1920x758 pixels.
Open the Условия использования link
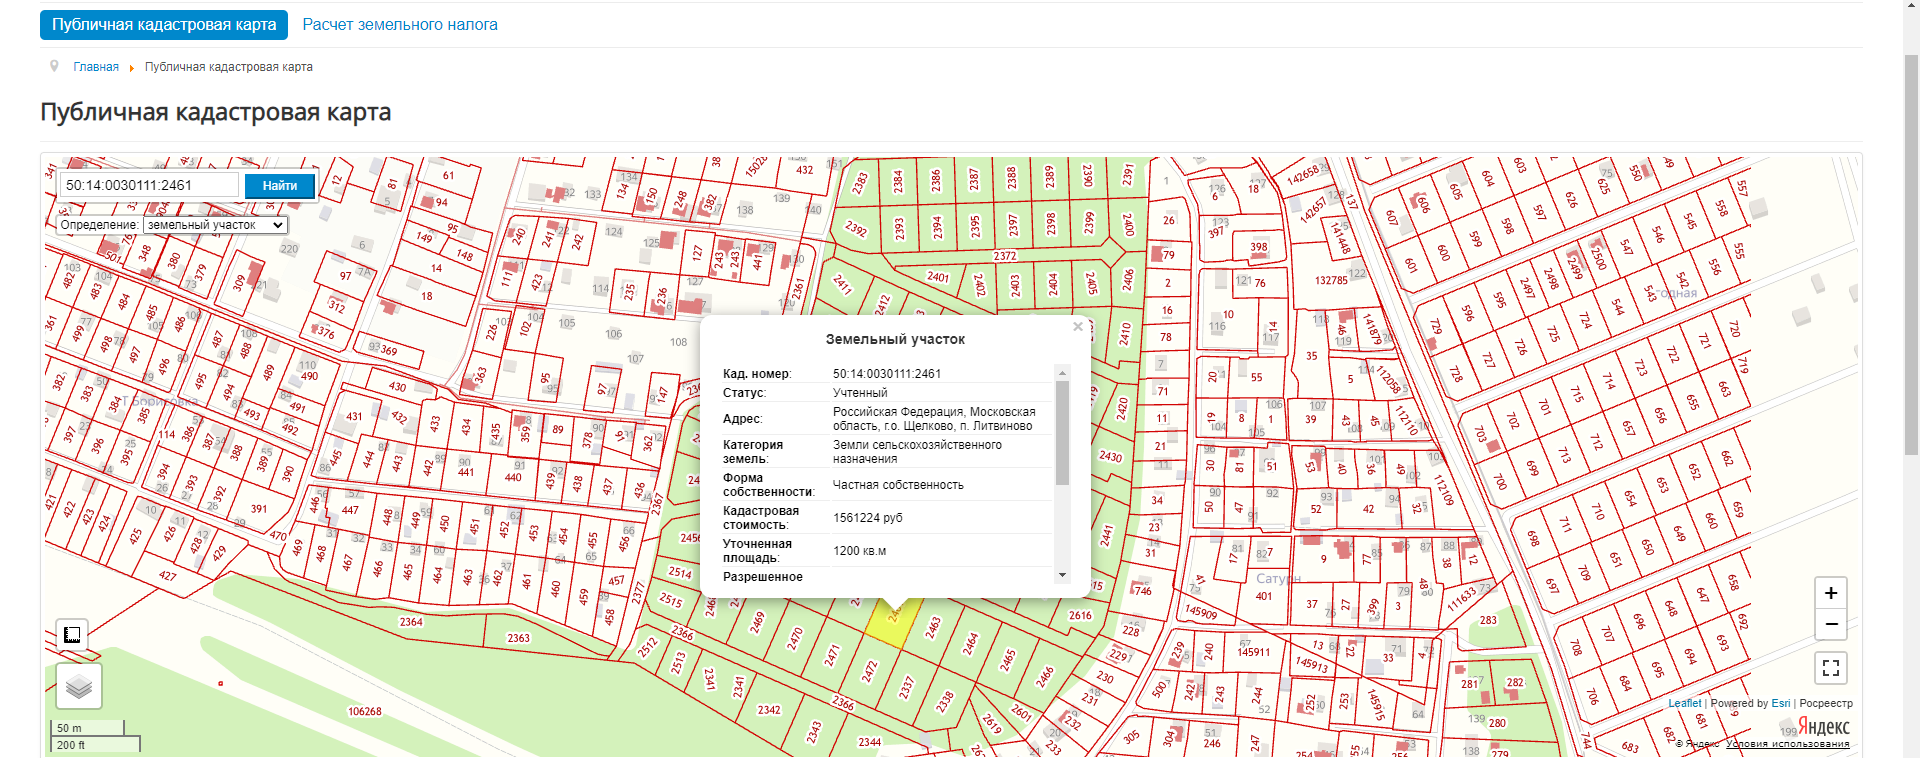[1788, 744]
